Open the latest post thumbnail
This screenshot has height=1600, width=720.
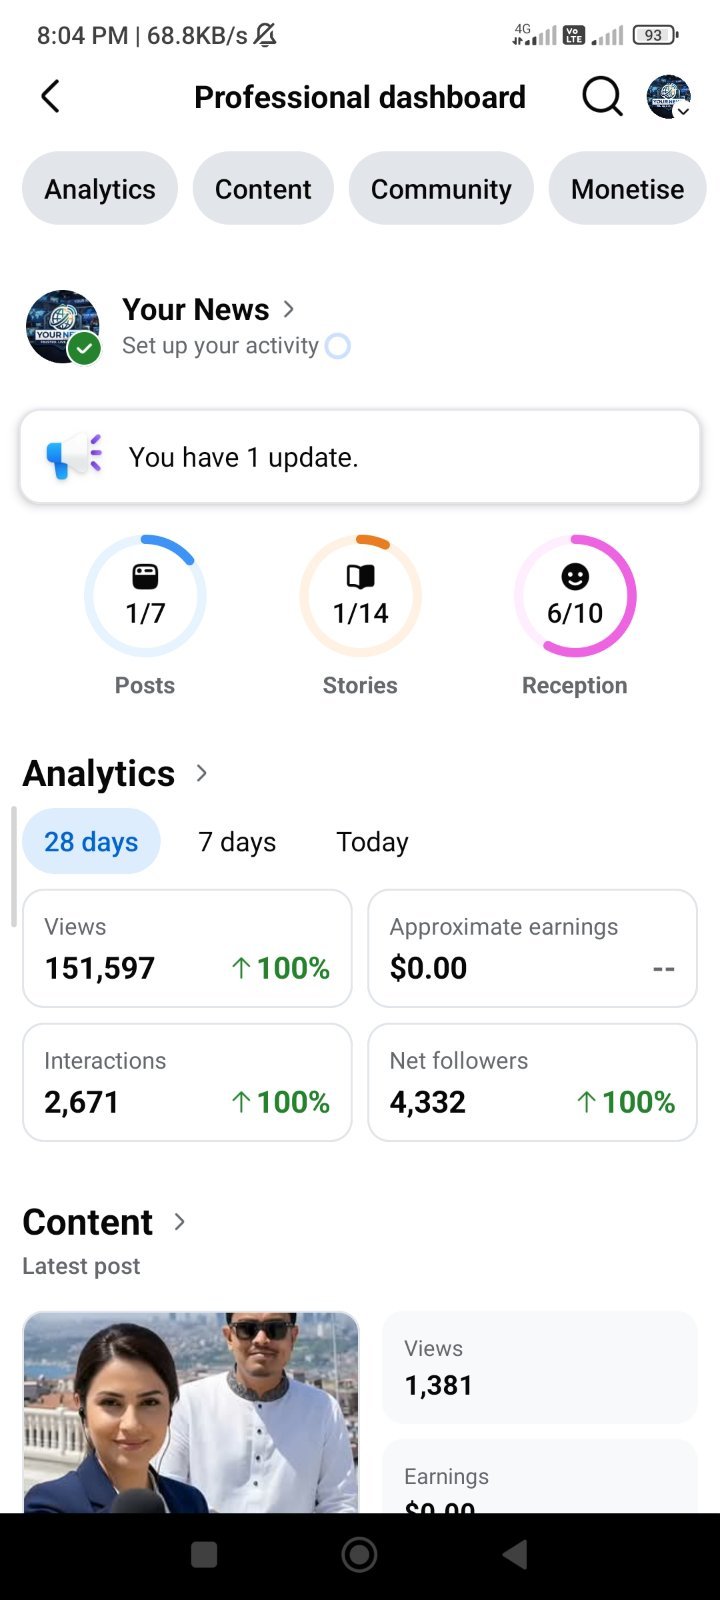pos(191,1412)
